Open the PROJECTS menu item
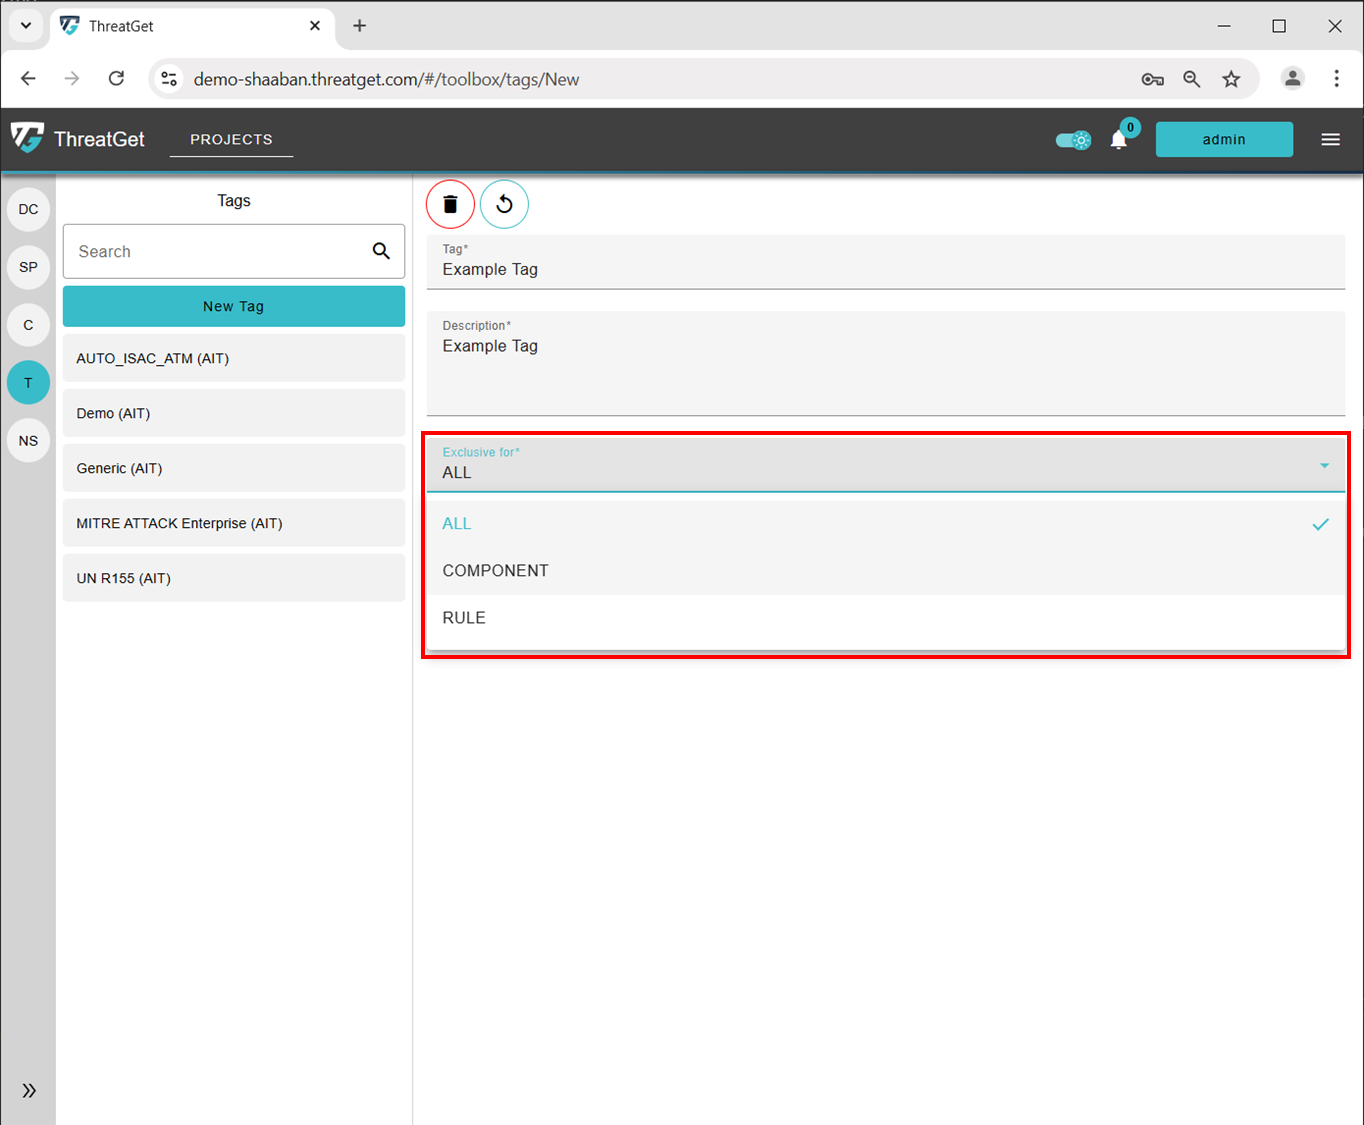Image resolution: width=1364 pixels, height=1125 pixels. (231, 140)
